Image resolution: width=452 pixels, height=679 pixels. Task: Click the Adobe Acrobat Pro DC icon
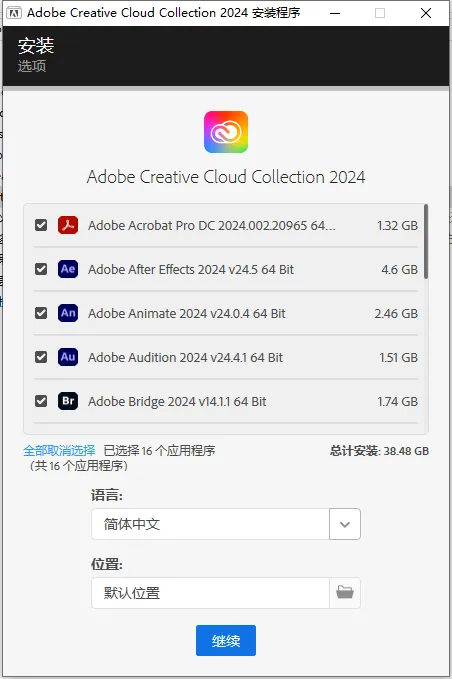(x=68, y=225)
